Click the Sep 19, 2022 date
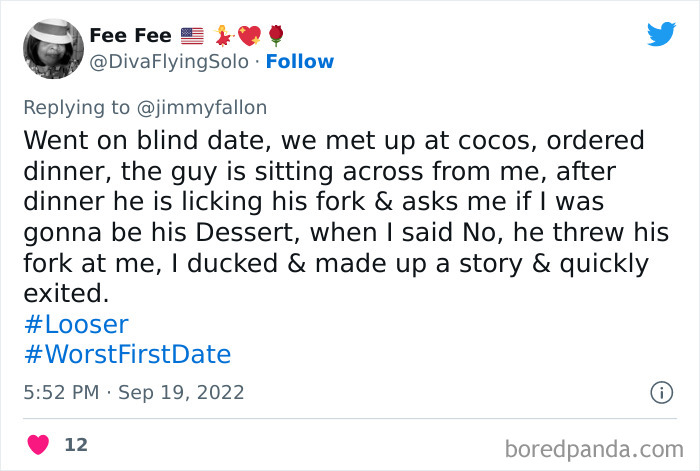700x471 pixels. (181, 392)
